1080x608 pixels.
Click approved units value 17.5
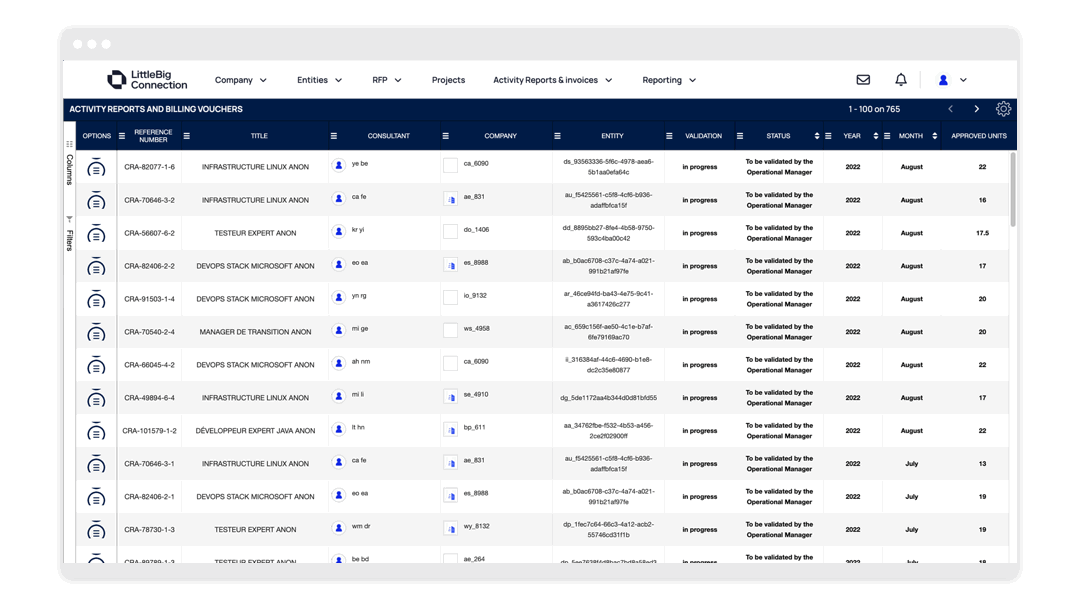pyautogui.click(x=982, y=233)
